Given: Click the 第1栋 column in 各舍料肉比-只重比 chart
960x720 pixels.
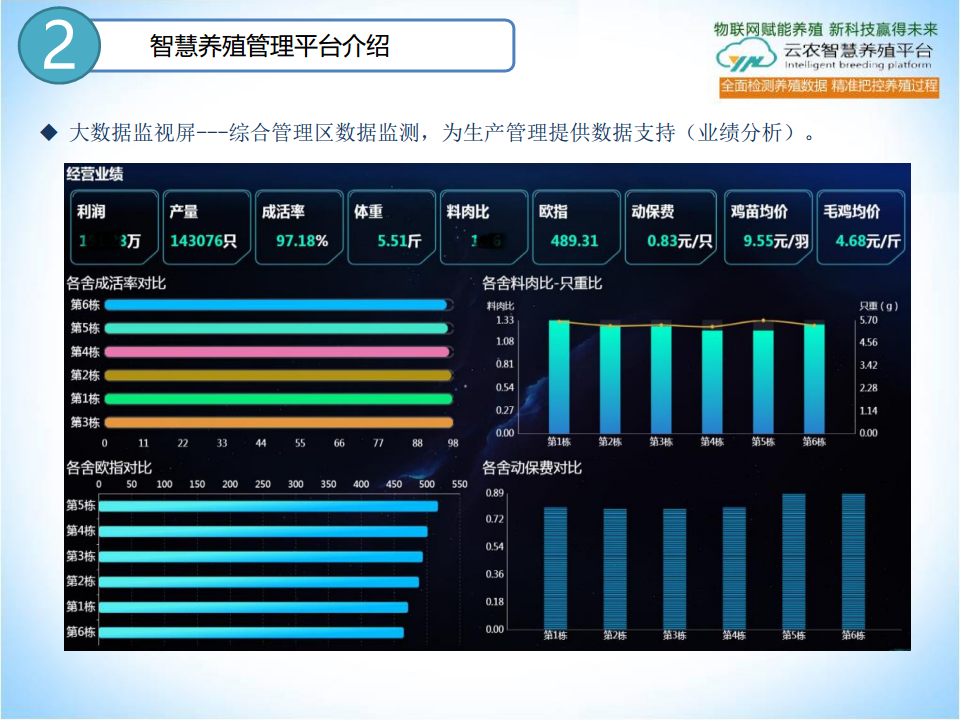Looking at the screenshot, I should click(559, 376).
